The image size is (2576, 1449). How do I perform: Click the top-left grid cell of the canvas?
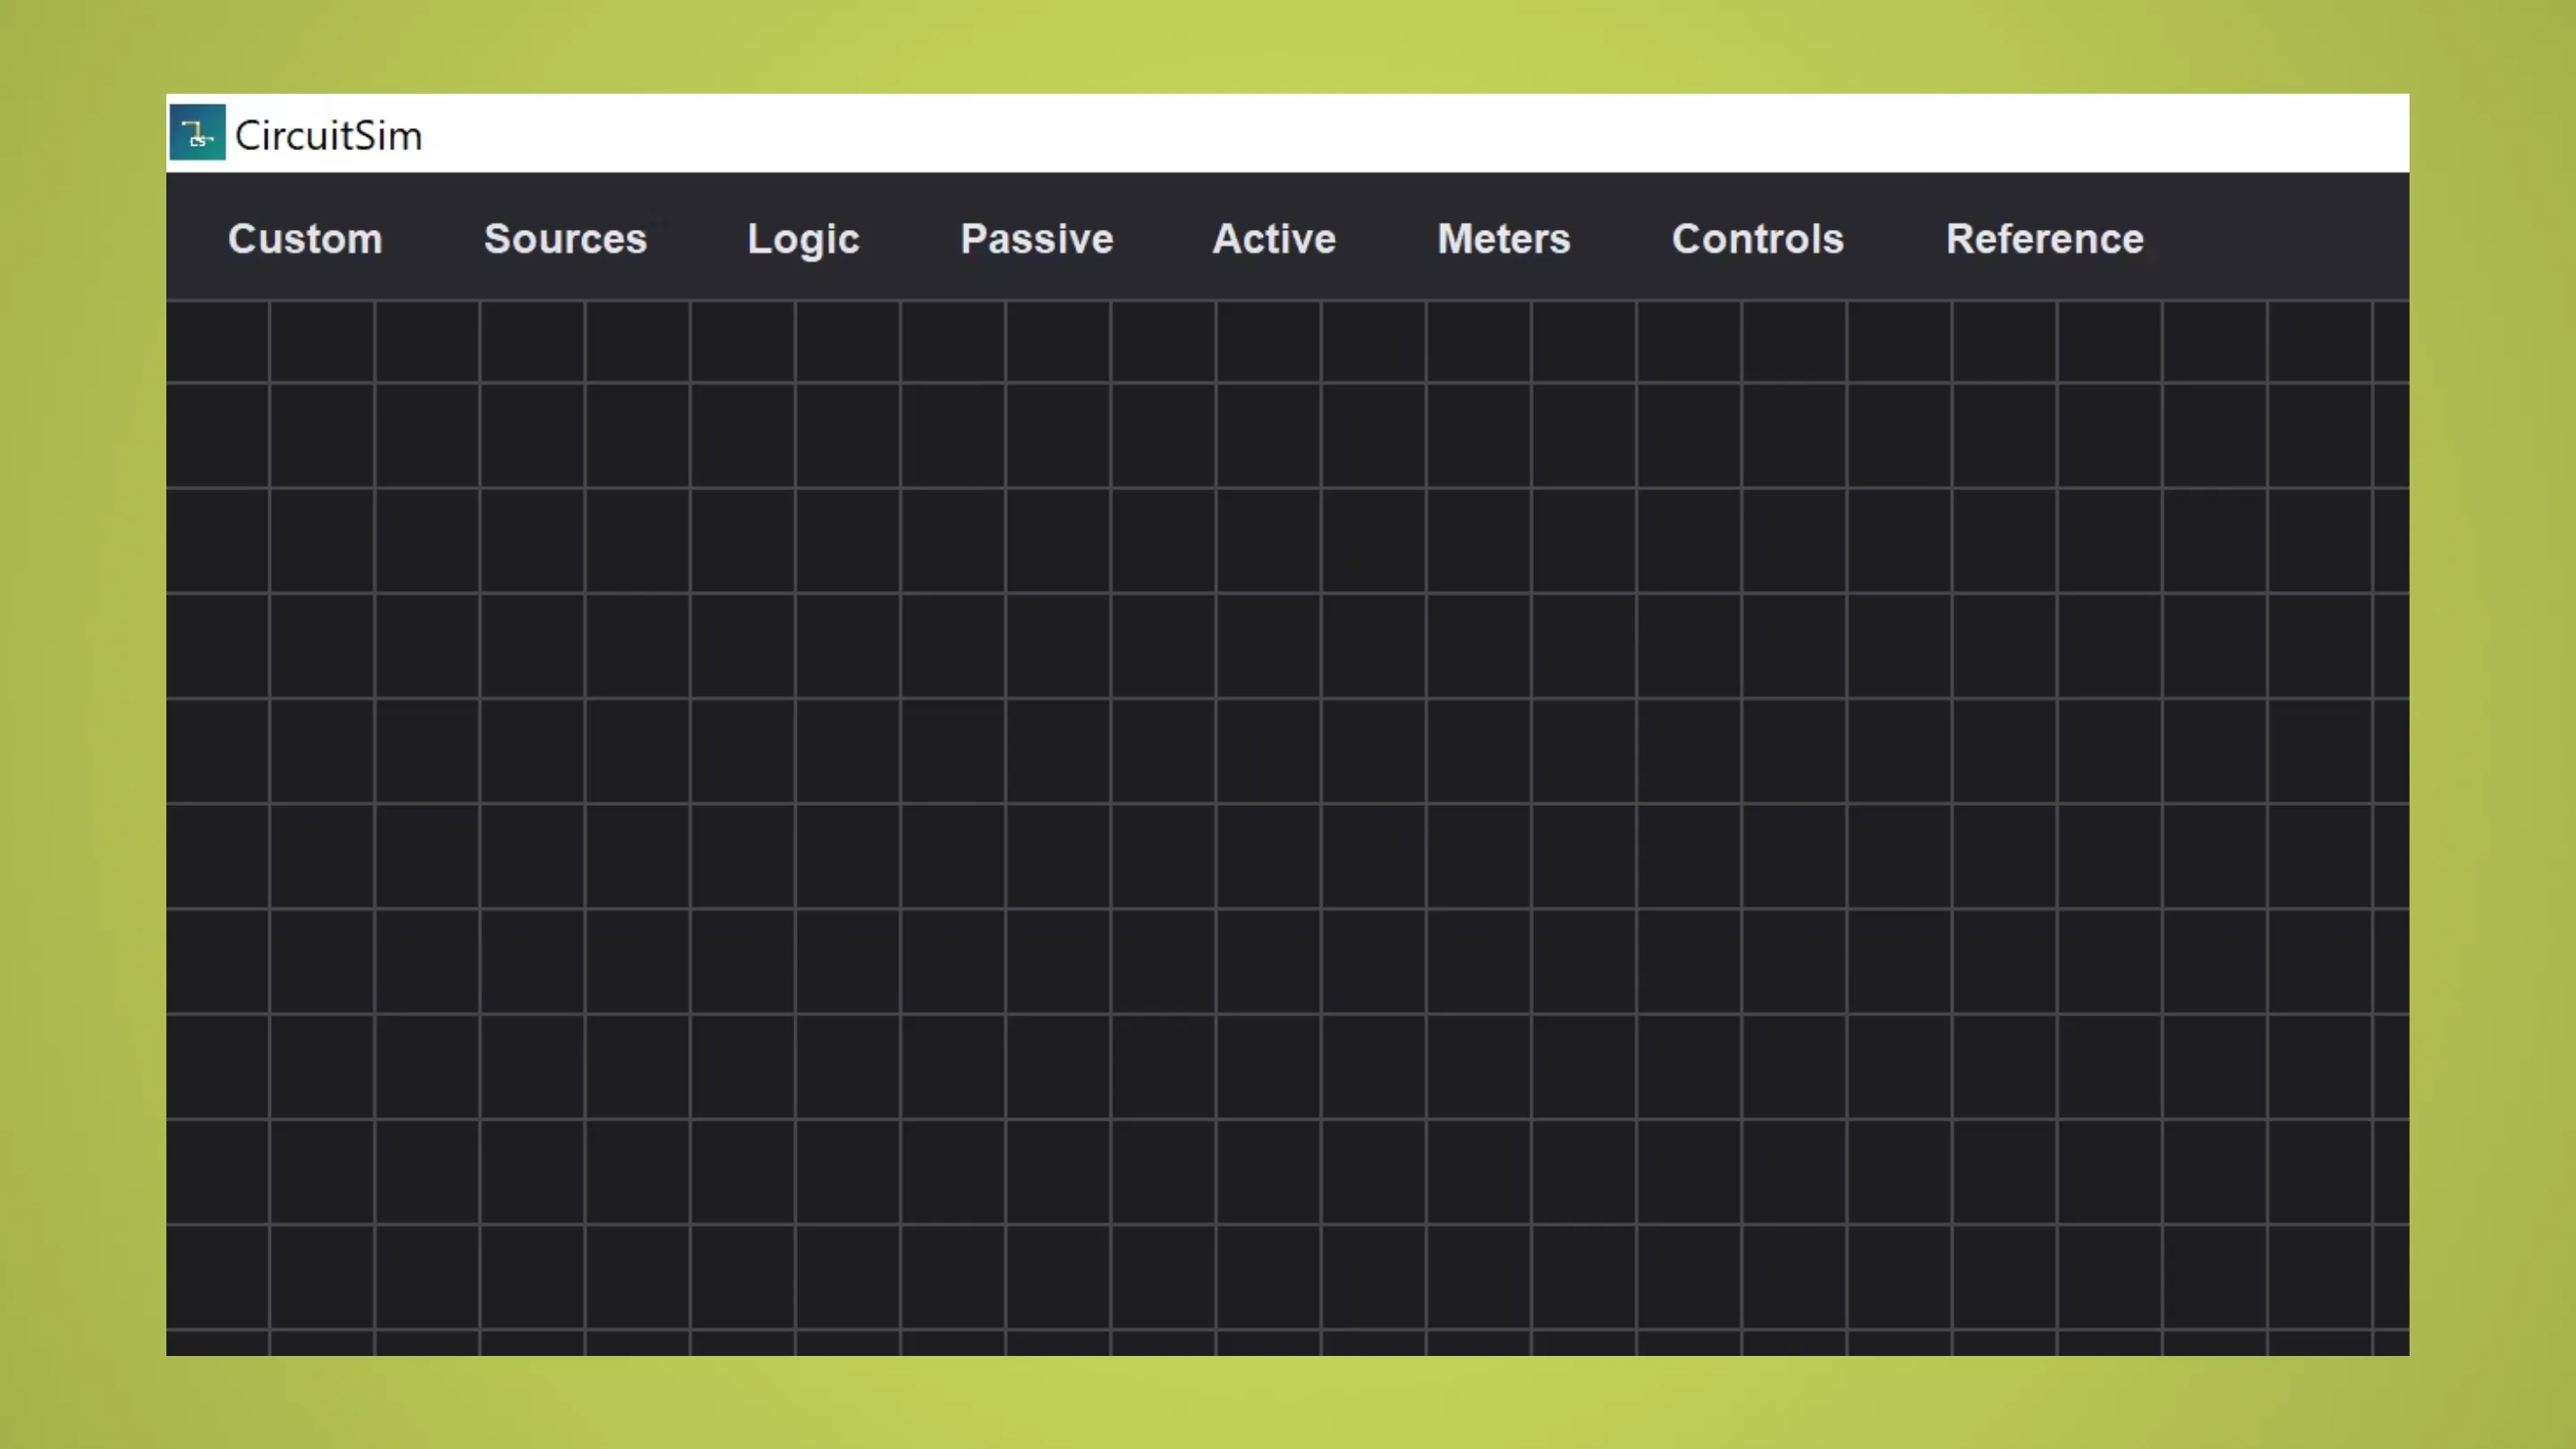(x=218, y=343)
